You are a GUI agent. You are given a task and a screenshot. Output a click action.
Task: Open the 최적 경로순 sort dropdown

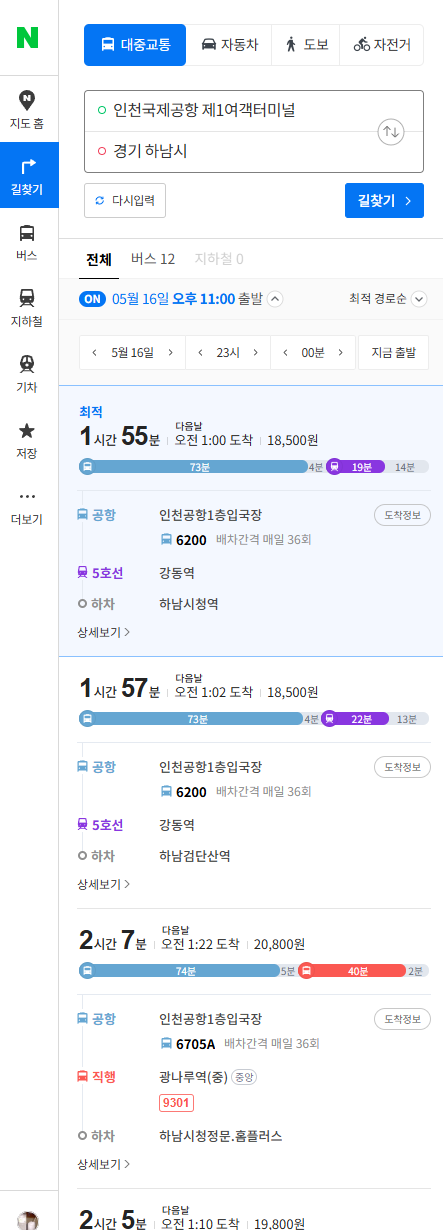[x=388, y=298]
